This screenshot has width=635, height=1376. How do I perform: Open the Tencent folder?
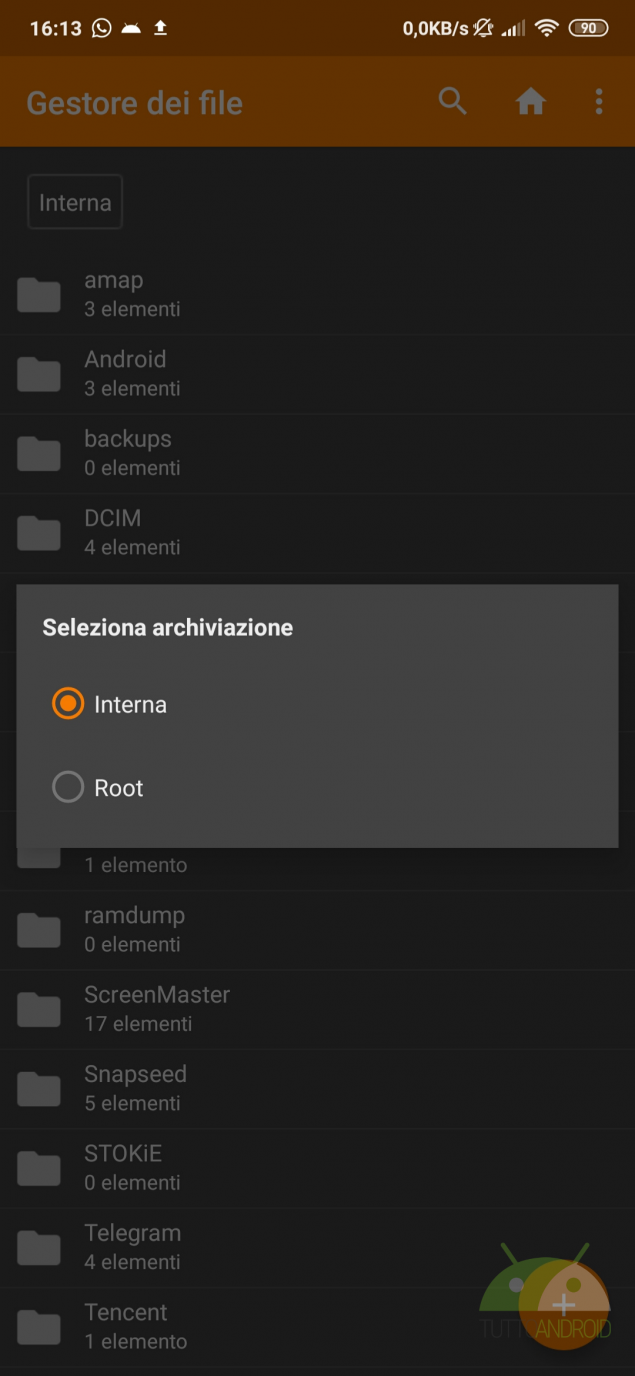coord(126,1326)
